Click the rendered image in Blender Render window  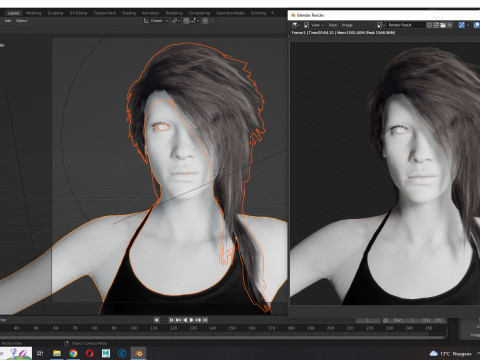pyautogui.click(x=385, y=173)
